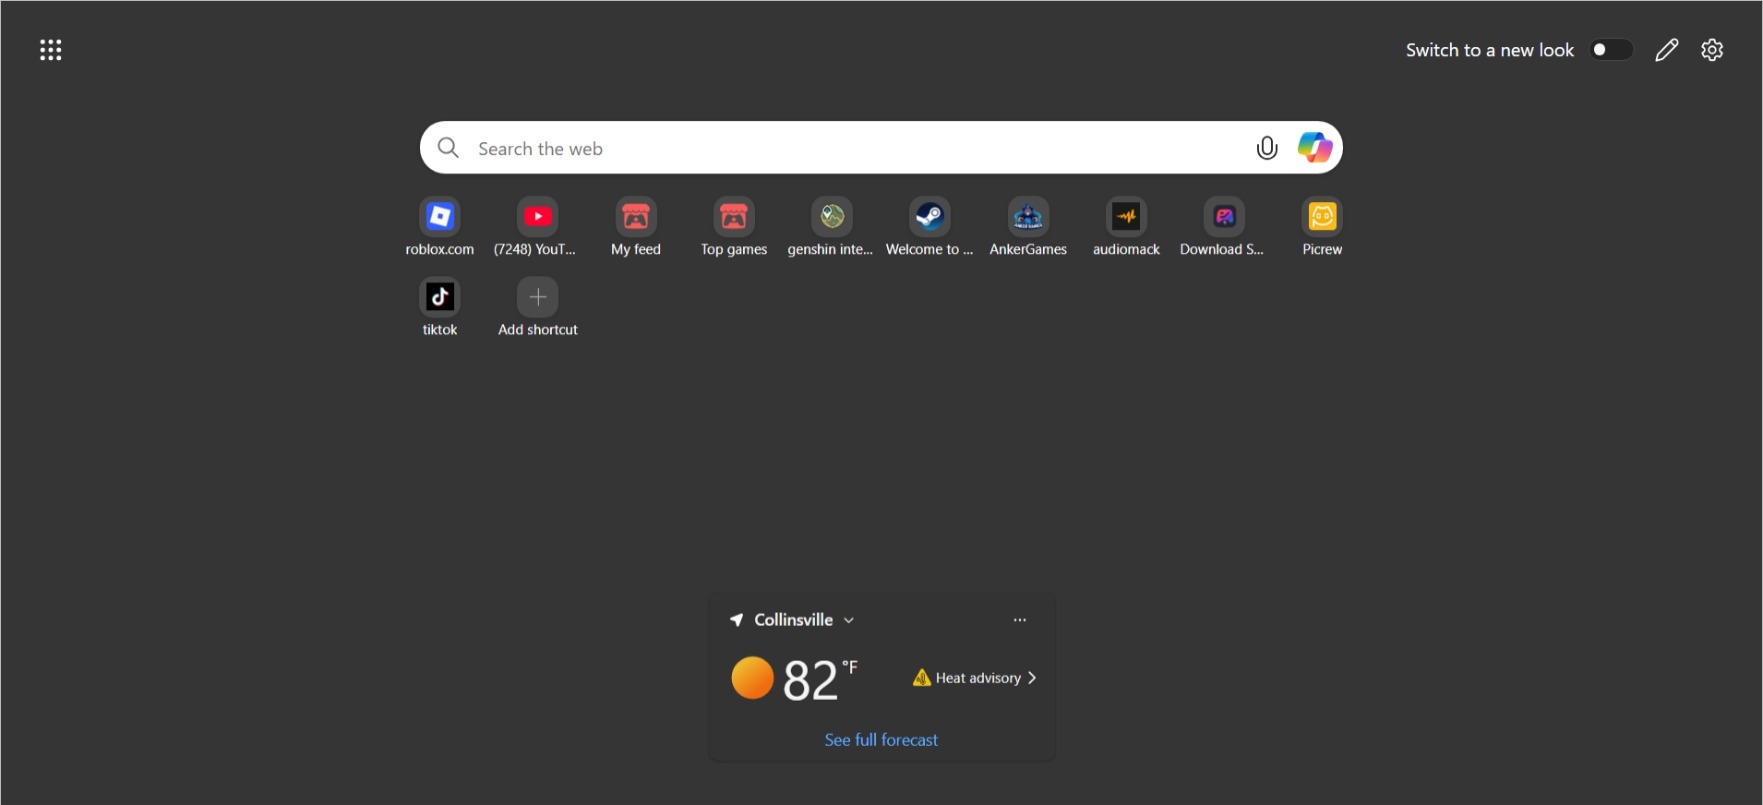Click the Switch to a new look label
Screen dimensions: 1763x805
coord(1490,50)
